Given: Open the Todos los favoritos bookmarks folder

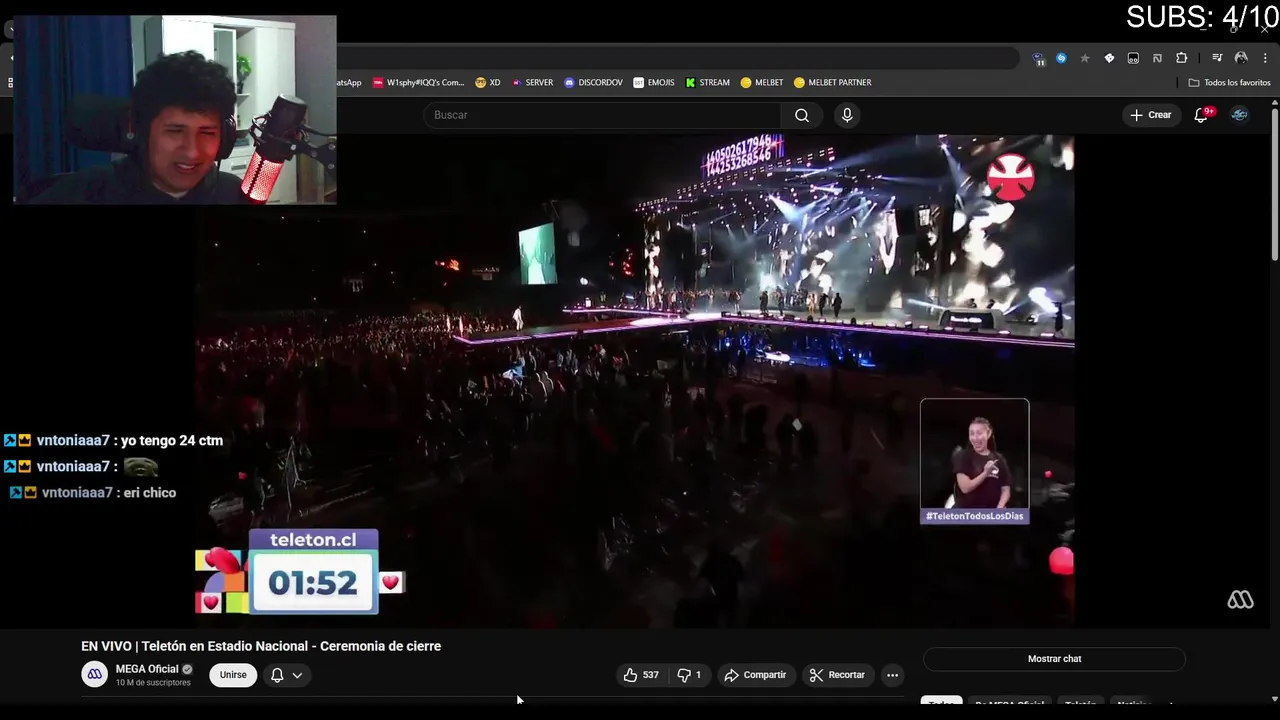Looking at the screenshot, I should pos(1229,83).
